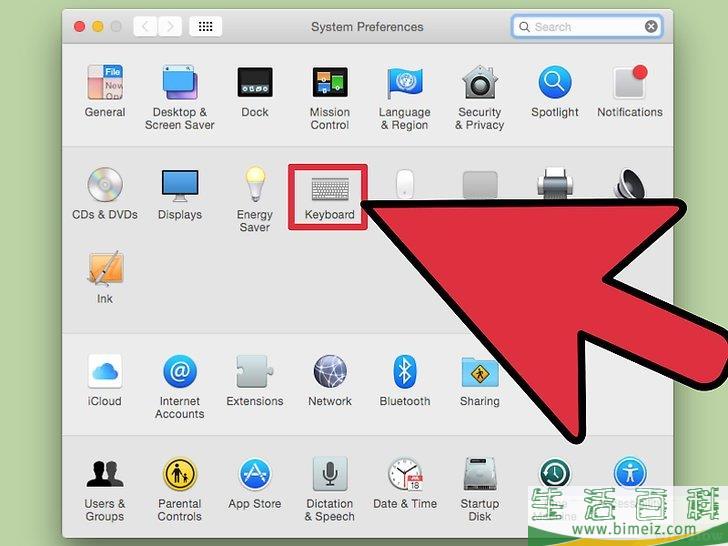728x546 pixels.
Task: Open Dictation & Speech preferences
Action: [330, 490]
